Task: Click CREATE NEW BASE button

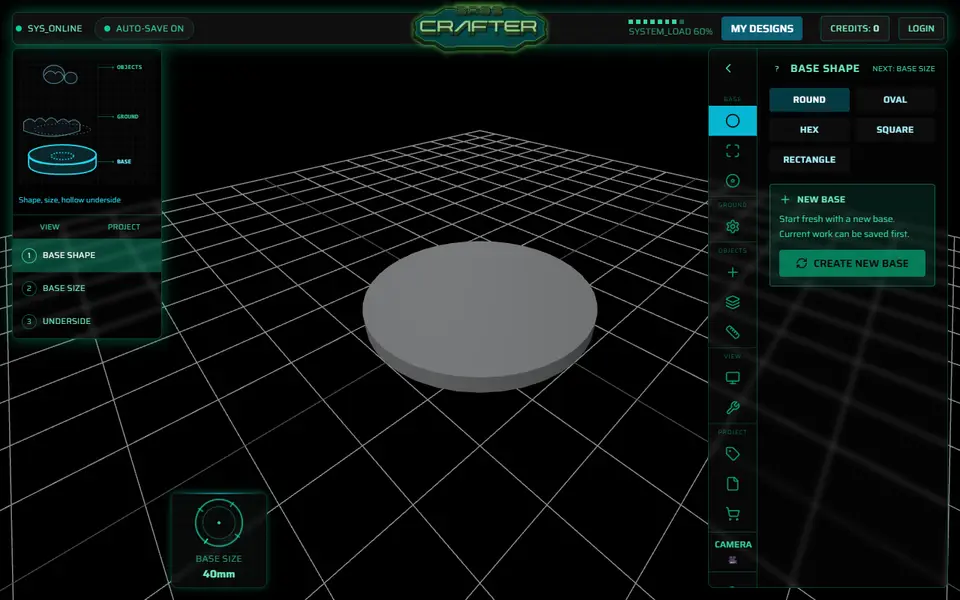Action: click(852, 263)
